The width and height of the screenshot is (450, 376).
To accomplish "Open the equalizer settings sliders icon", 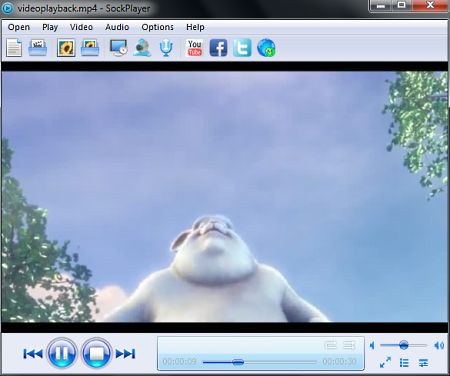I will coord(423,363).
